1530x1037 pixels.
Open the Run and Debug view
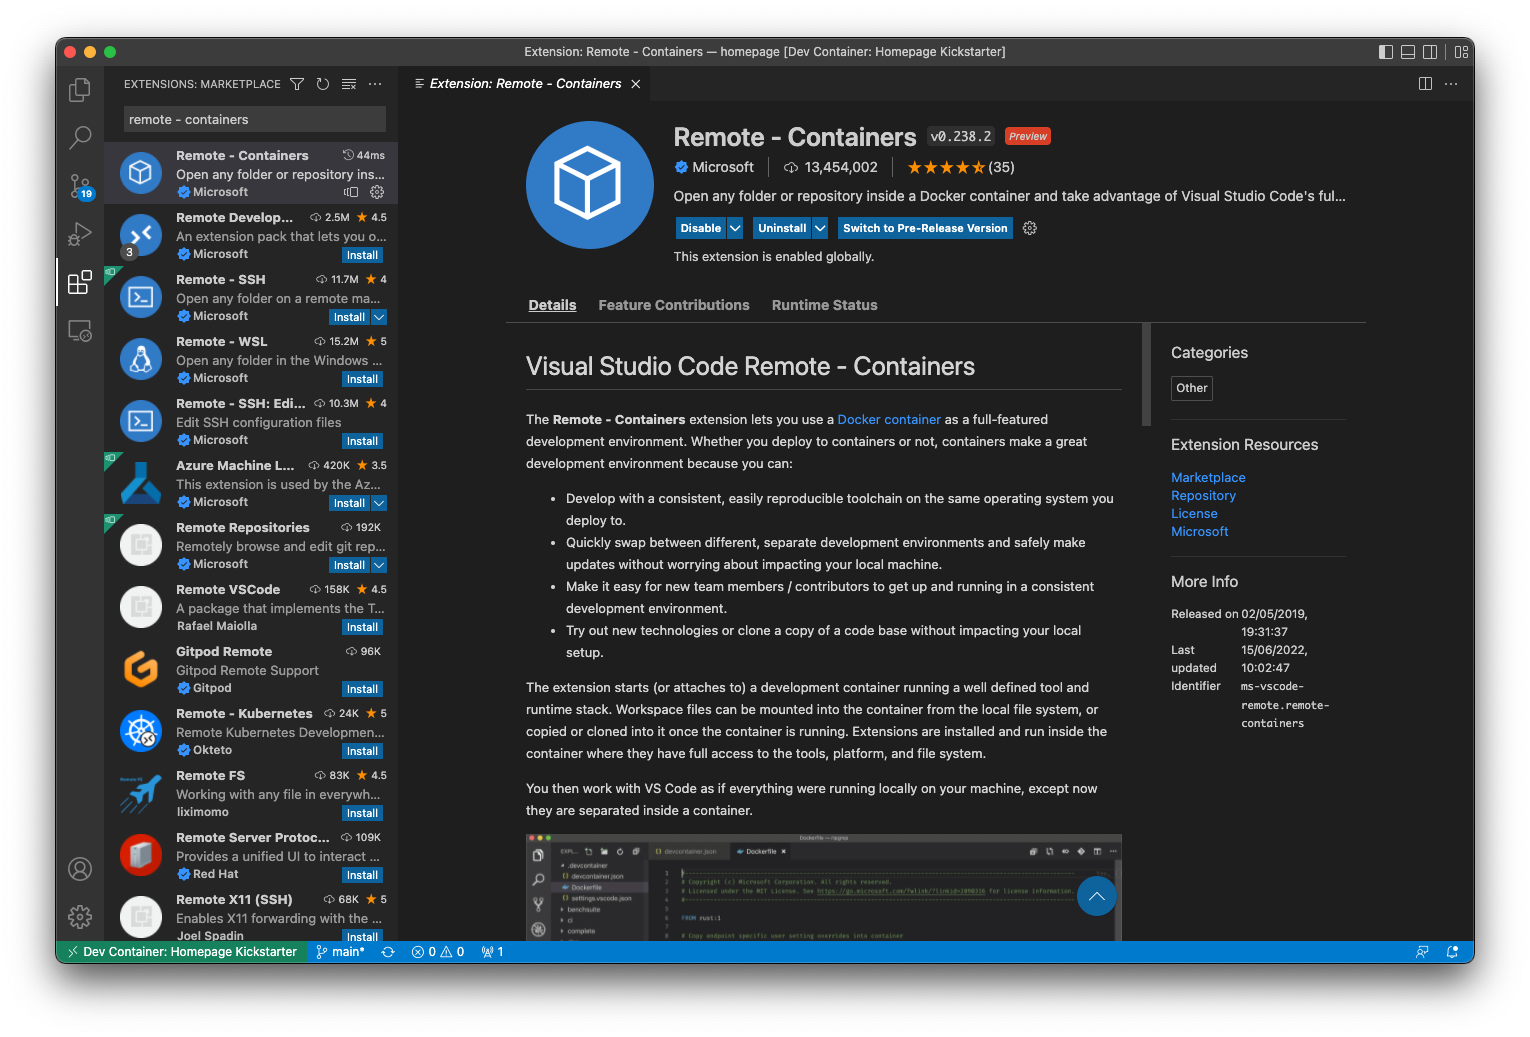(x=80, y=234)
